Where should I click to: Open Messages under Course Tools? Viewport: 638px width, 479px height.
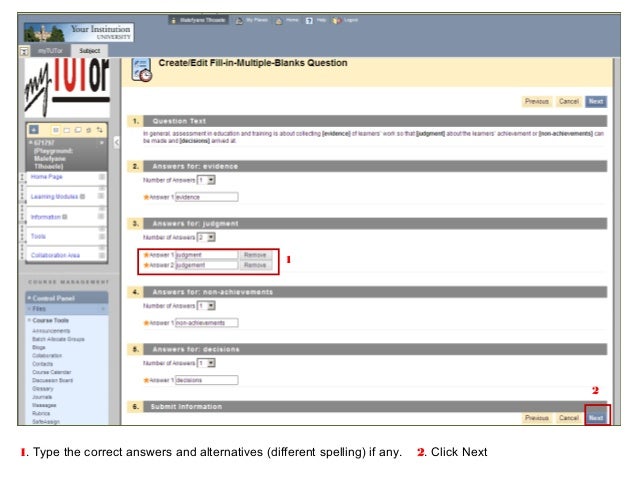click(x=44, y=405)
